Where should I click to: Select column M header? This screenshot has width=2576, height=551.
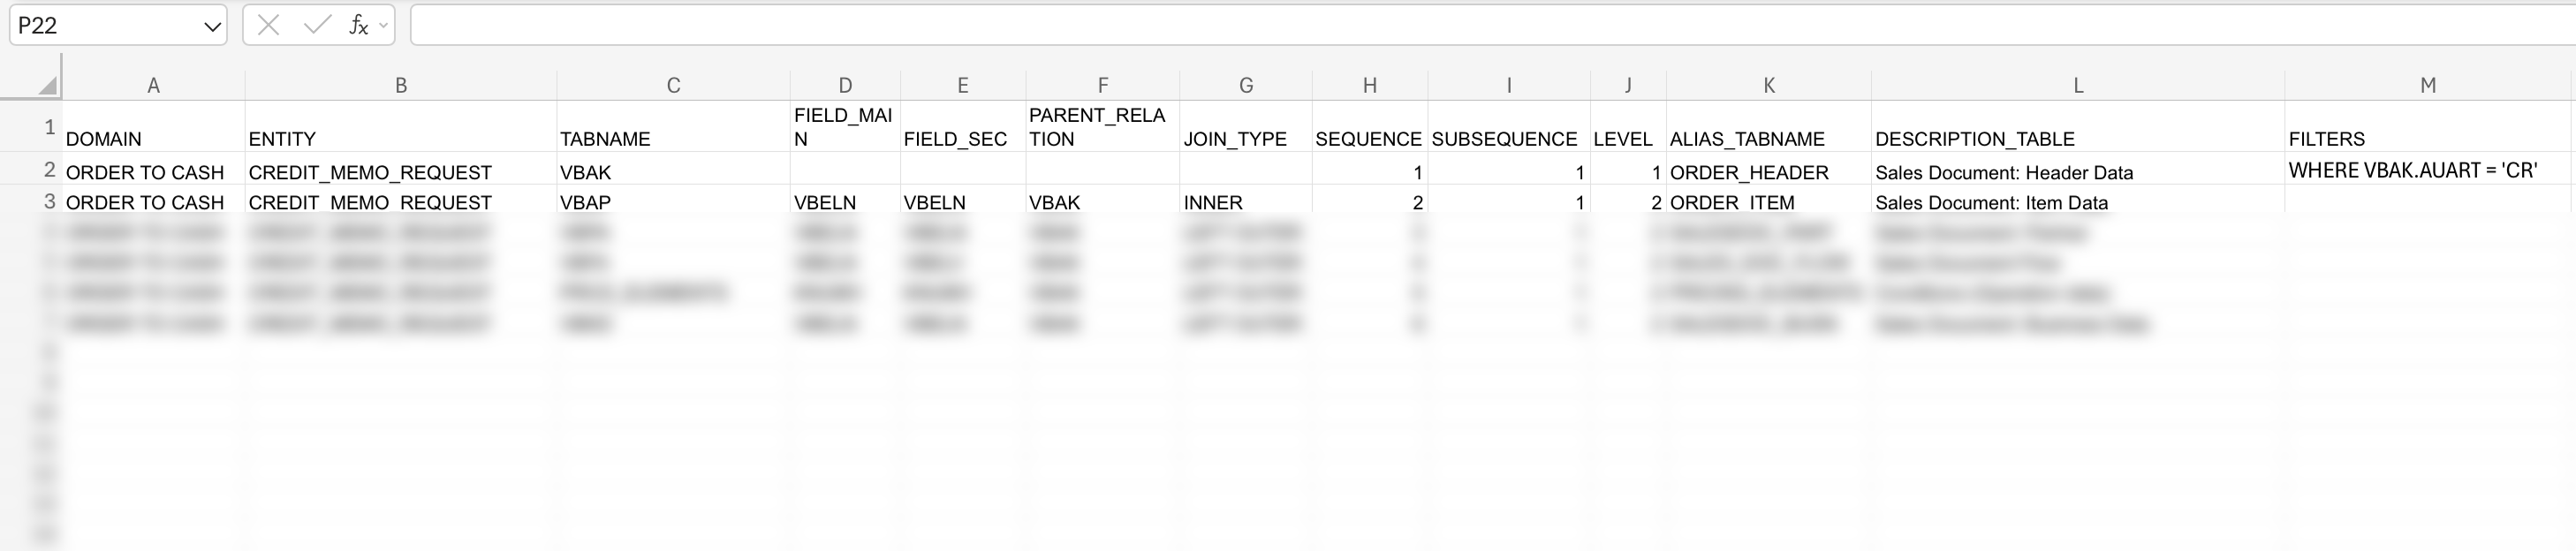pos(2427,86)
